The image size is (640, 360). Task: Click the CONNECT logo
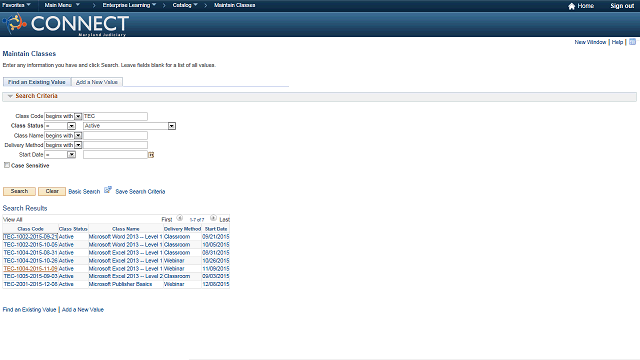click(66, 24)
